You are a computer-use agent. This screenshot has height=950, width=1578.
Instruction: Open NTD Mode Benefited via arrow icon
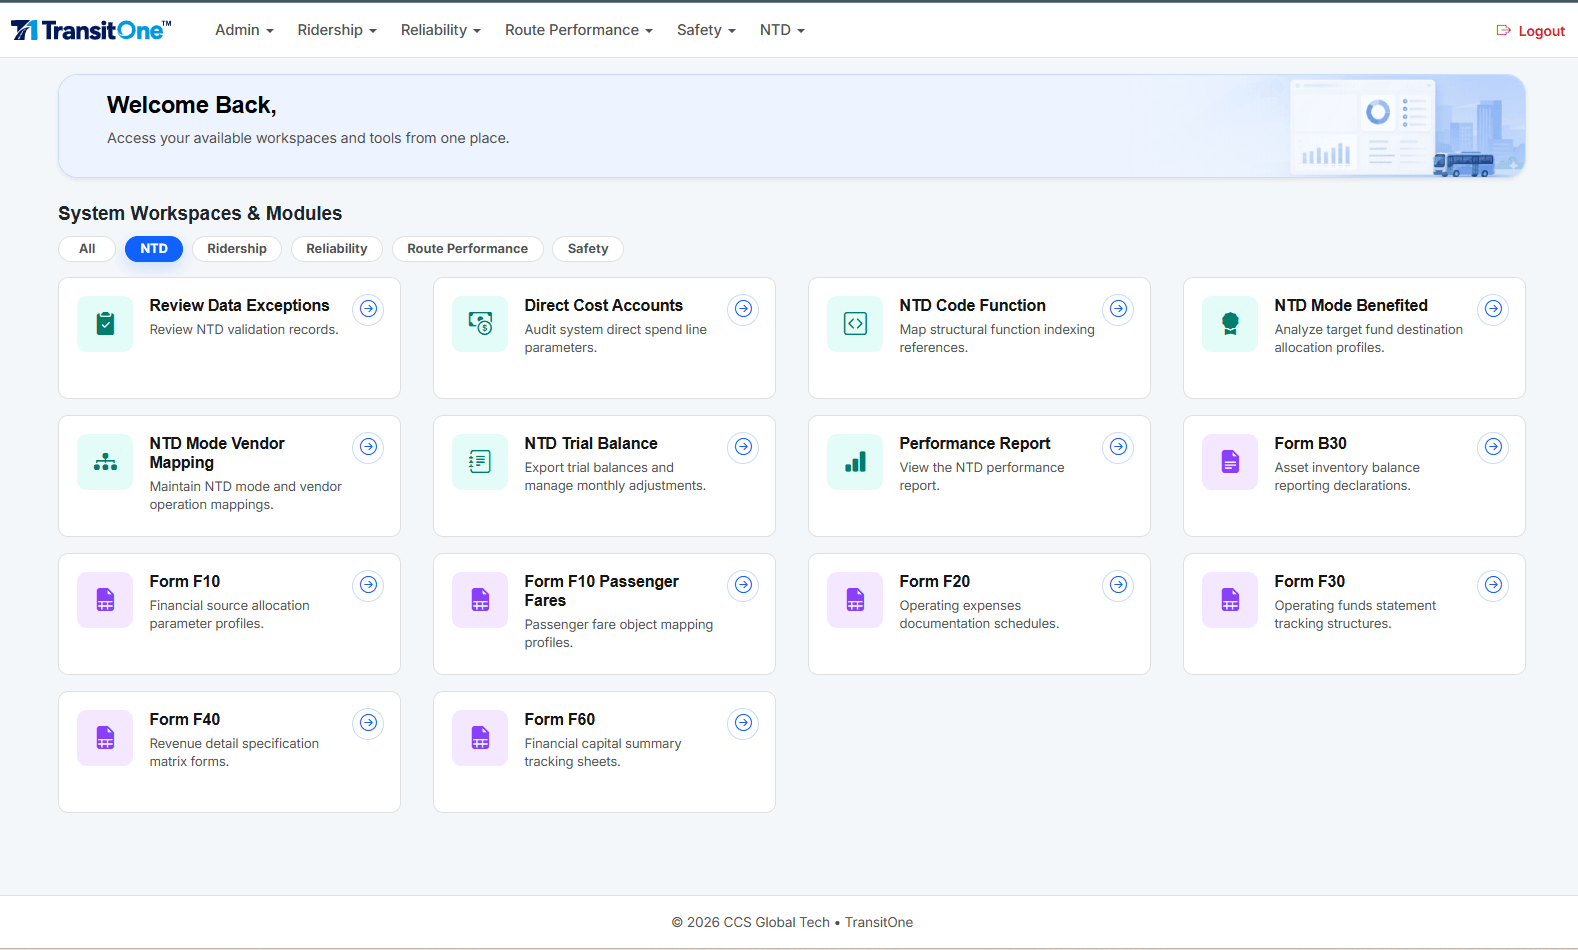1494,309
